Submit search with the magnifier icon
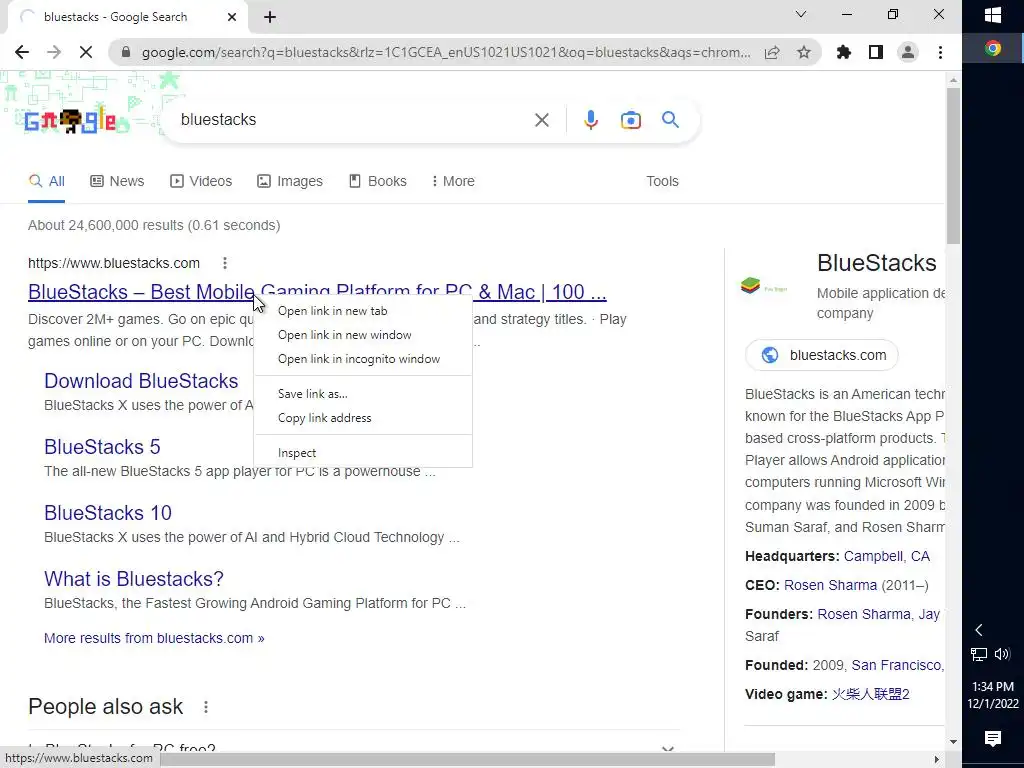 click(670, 120)
